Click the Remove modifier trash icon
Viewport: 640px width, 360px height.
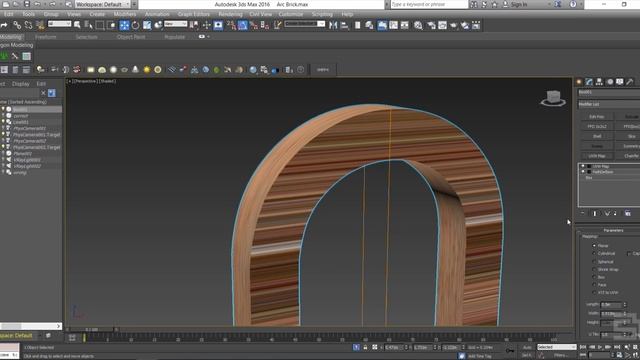[615, 213]
